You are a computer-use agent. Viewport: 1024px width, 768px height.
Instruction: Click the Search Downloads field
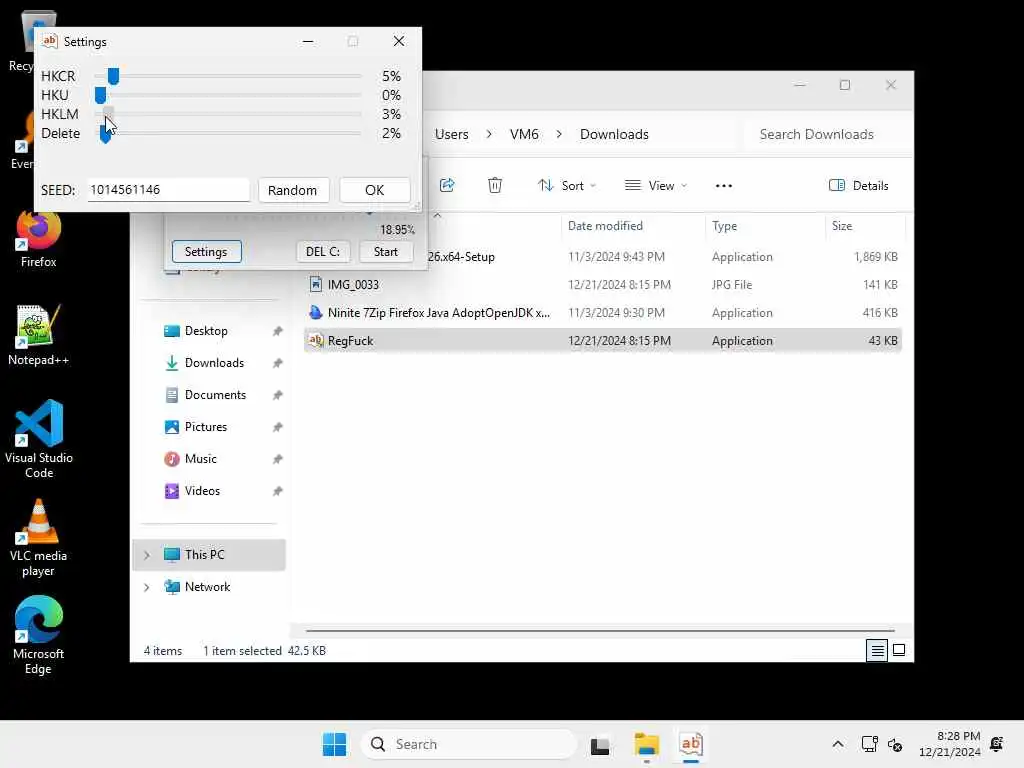click(823, 135)
